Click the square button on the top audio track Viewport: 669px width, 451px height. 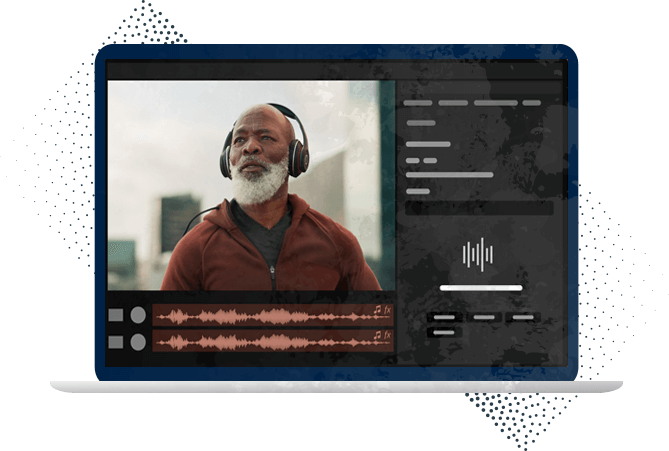pos(116,315)
